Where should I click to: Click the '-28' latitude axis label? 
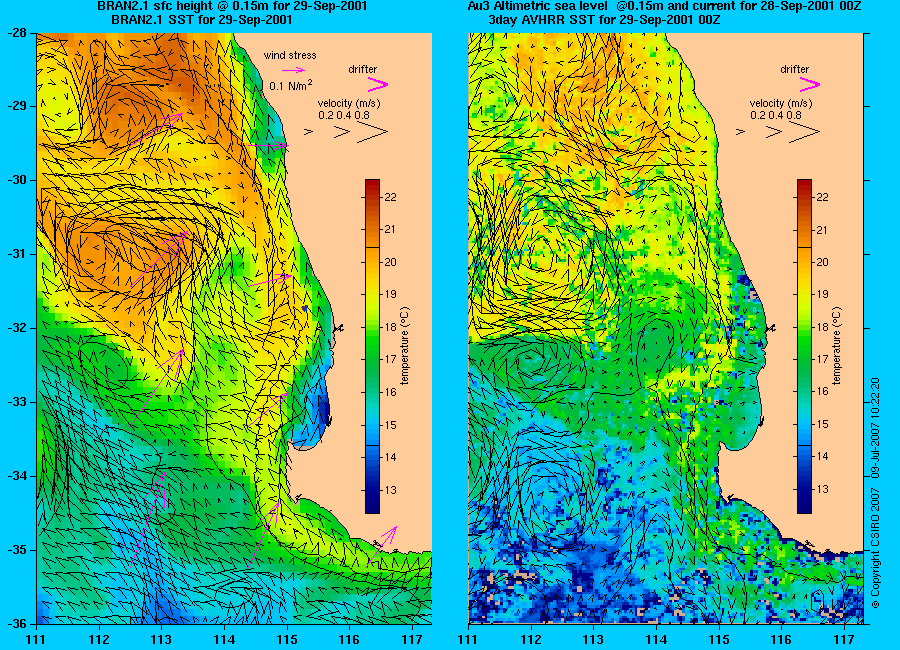tap(17, 33)
